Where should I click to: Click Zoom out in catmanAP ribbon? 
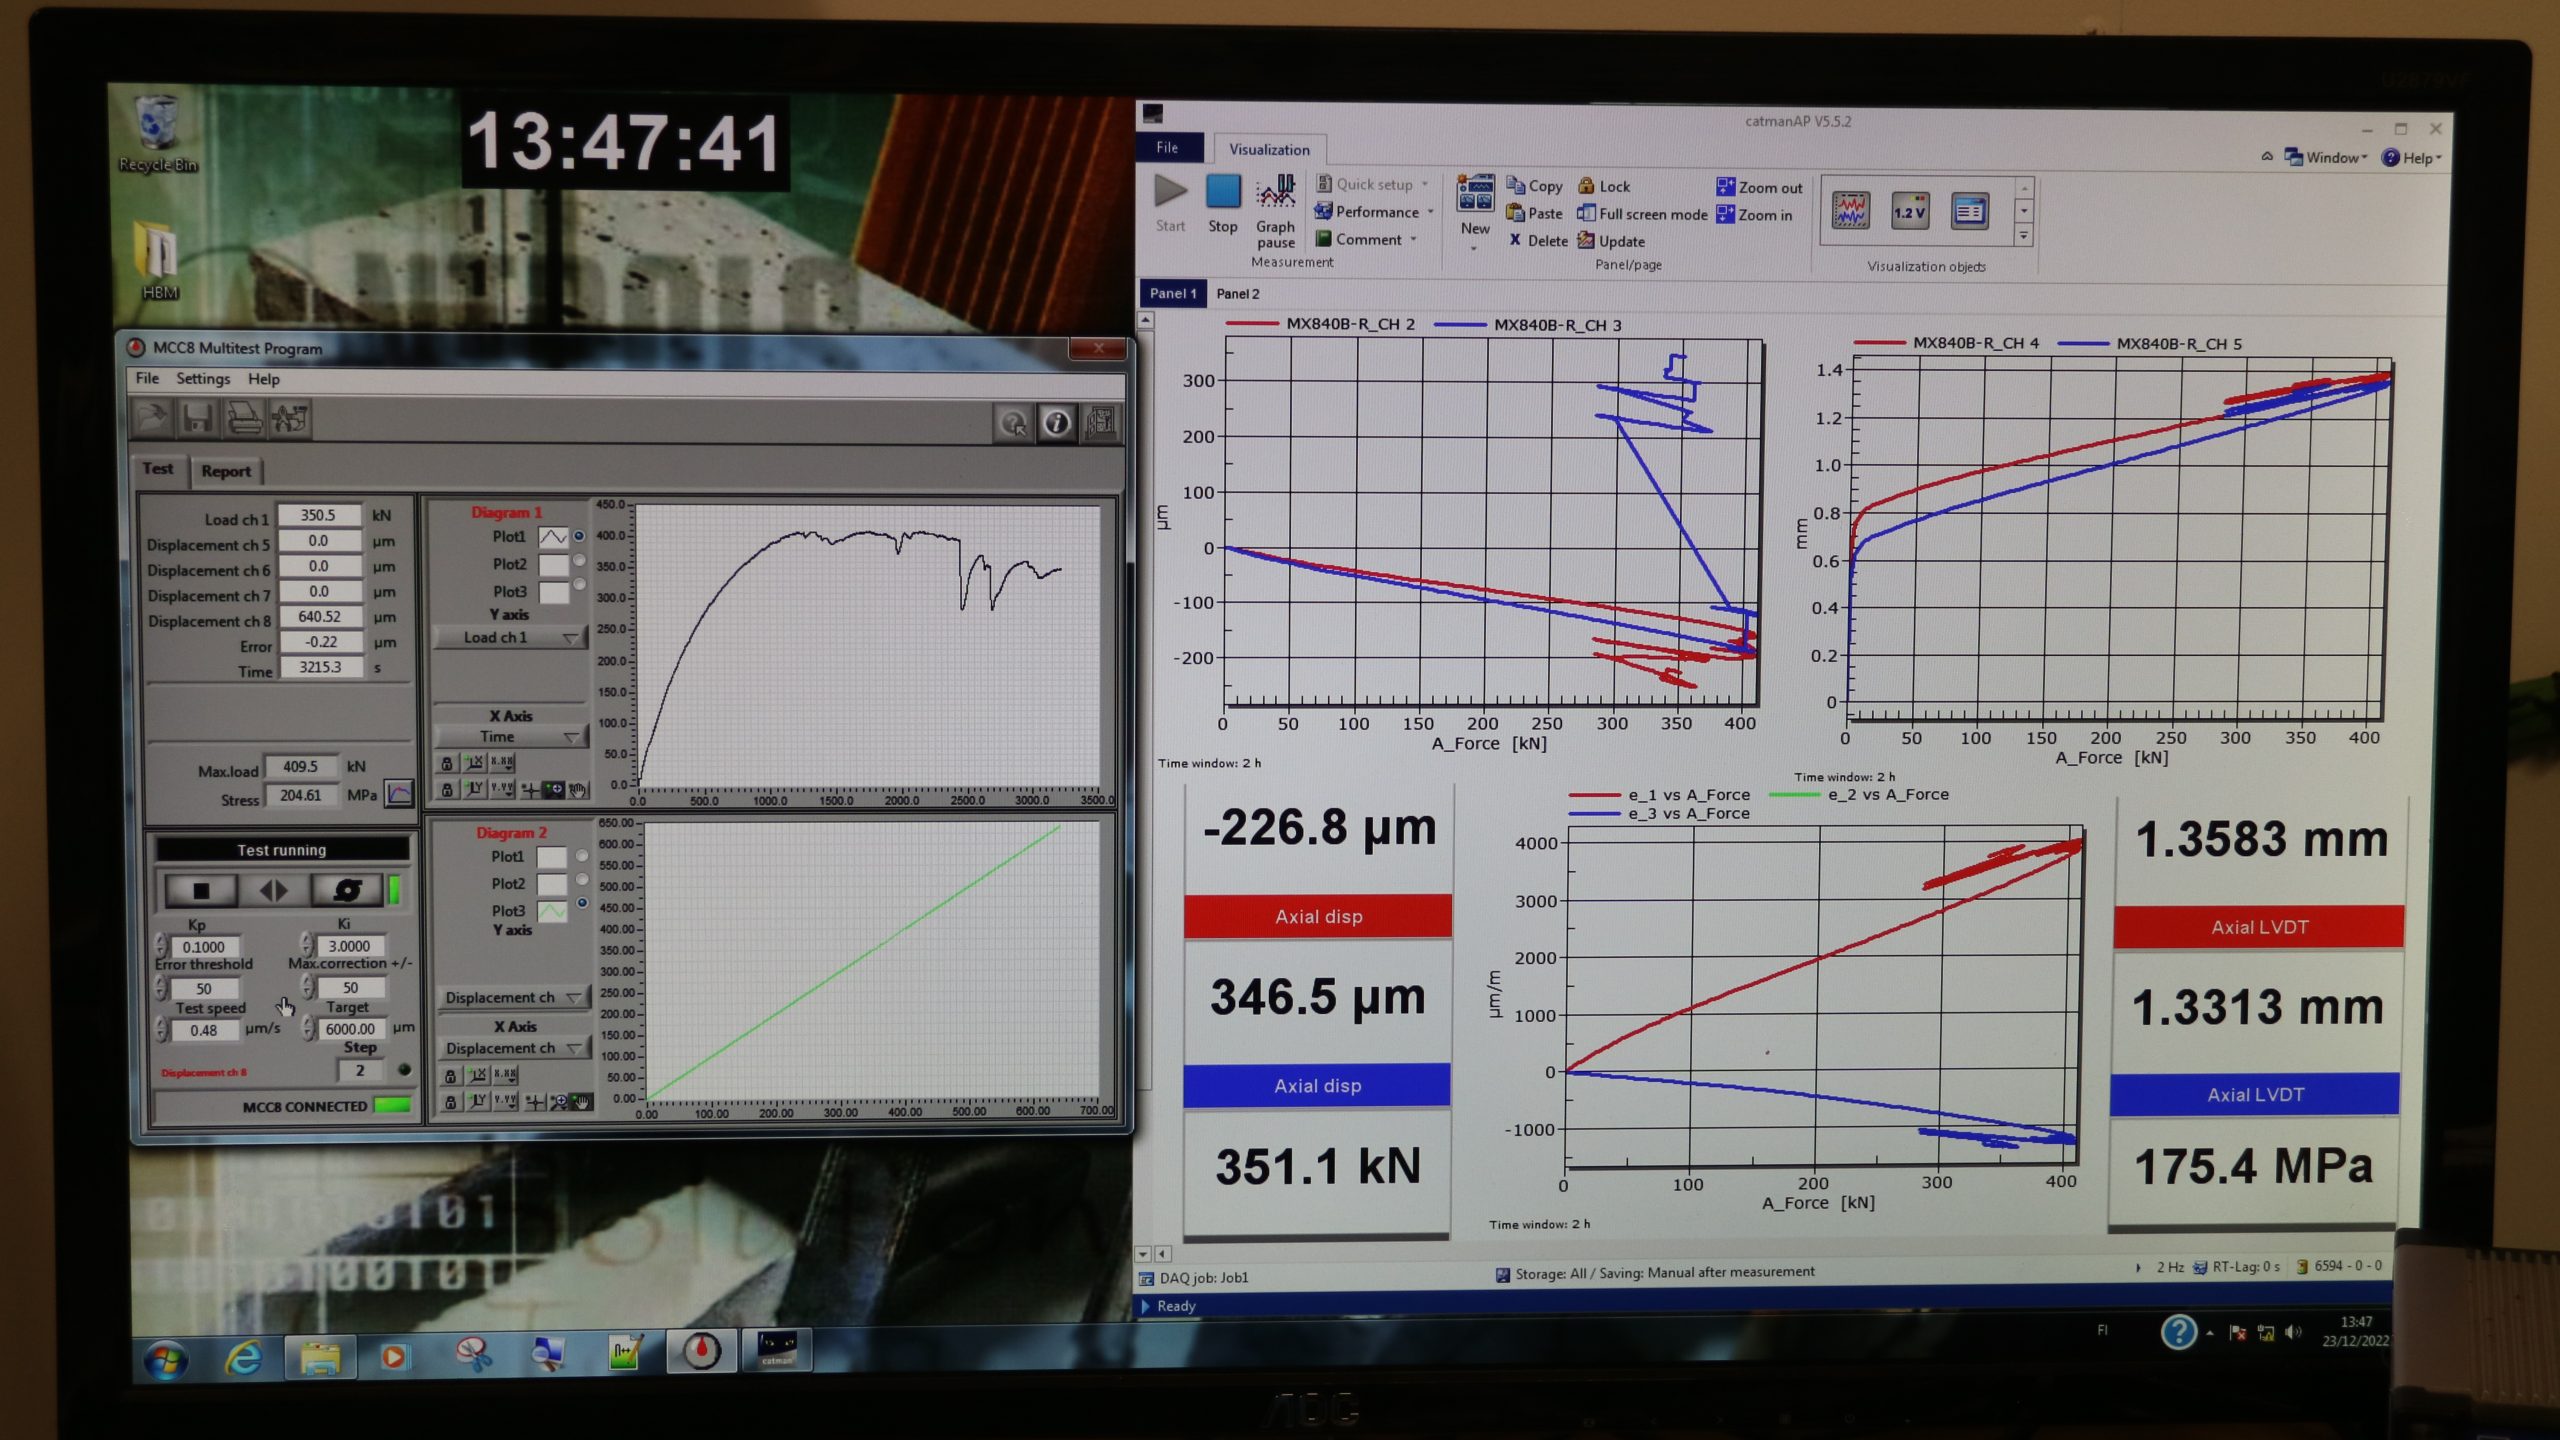point(1759,187)
